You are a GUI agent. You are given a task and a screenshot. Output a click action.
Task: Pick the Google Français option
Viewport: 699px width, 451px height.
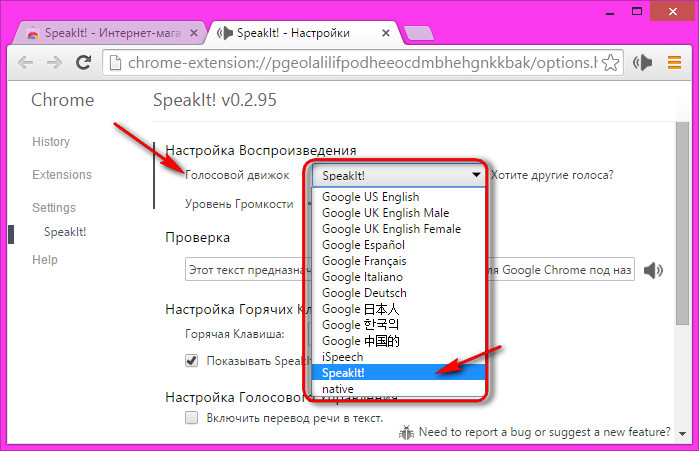[x=398, y=261]
